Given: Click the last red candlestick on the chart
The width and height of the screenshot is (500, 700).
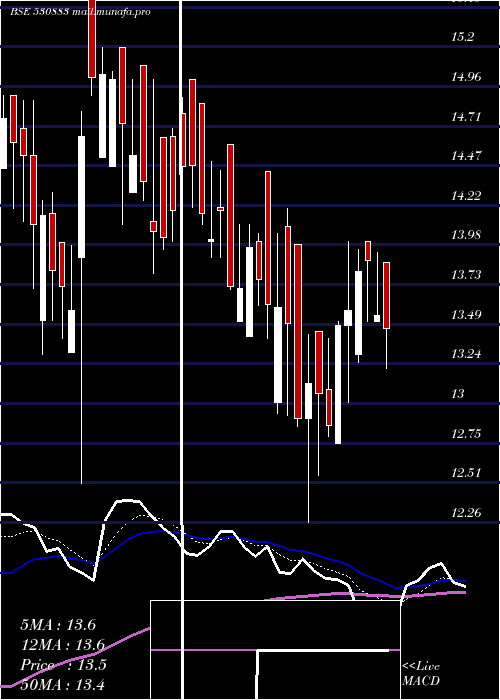Looking at the screenshot, I should point(387,296).
